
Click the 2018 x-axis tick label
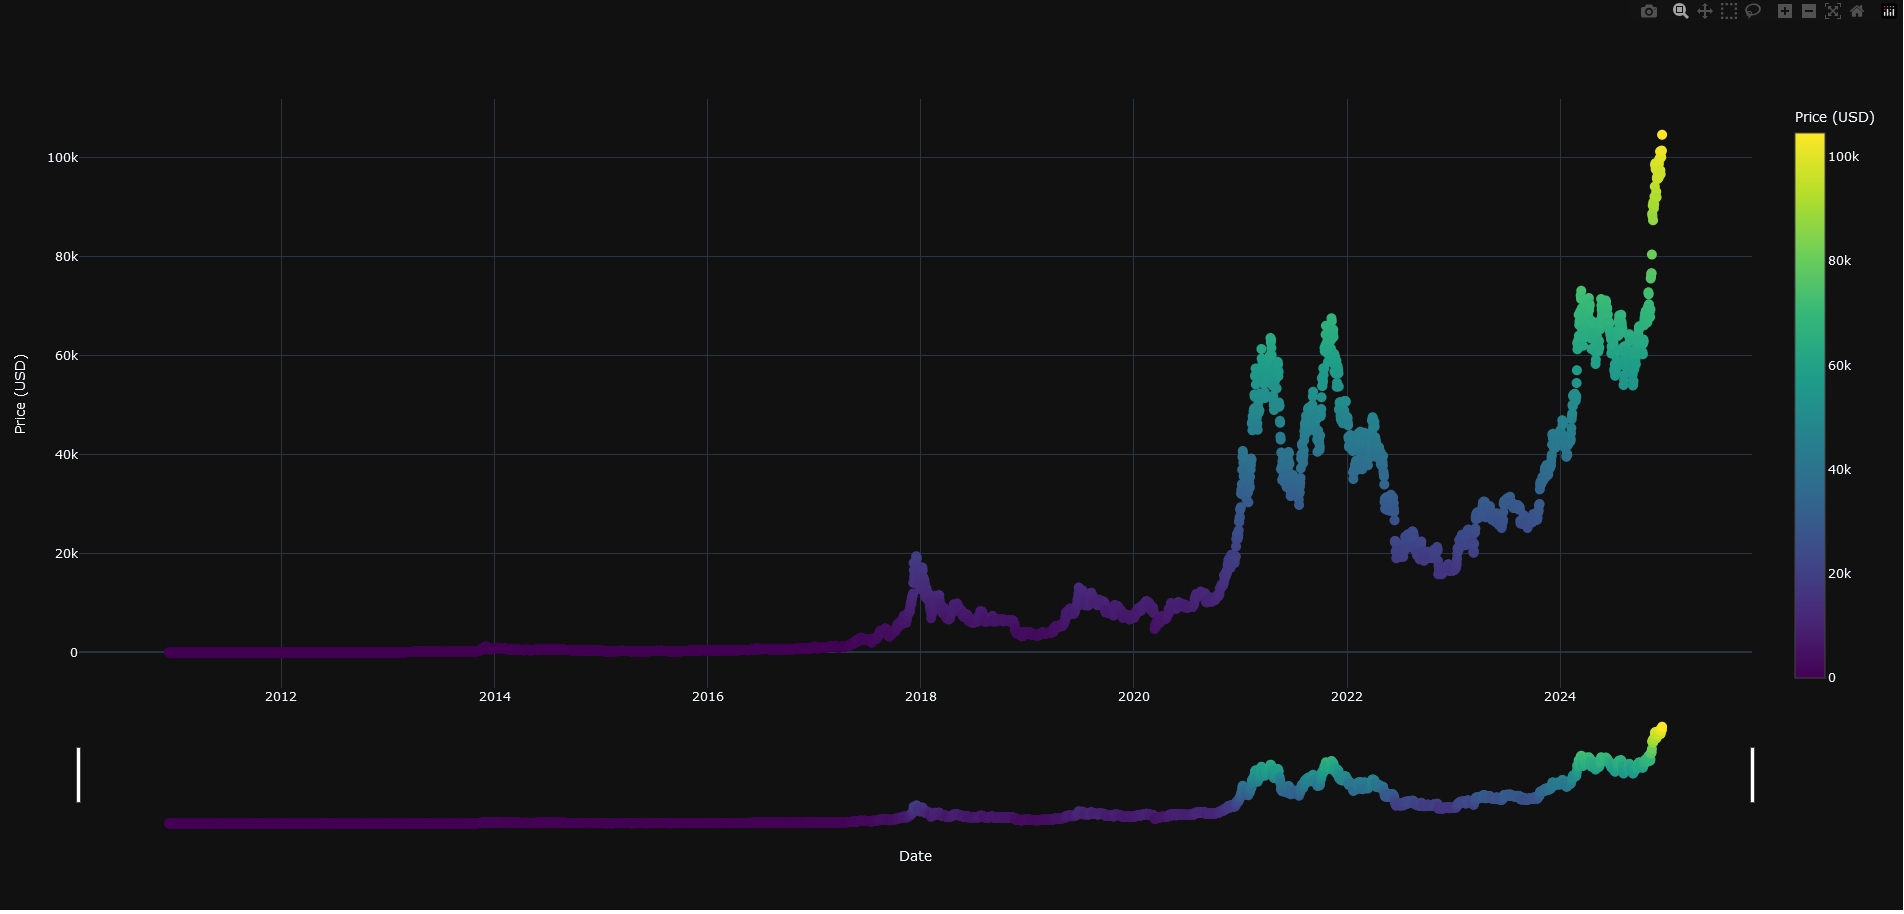click(x=921, y=697)
